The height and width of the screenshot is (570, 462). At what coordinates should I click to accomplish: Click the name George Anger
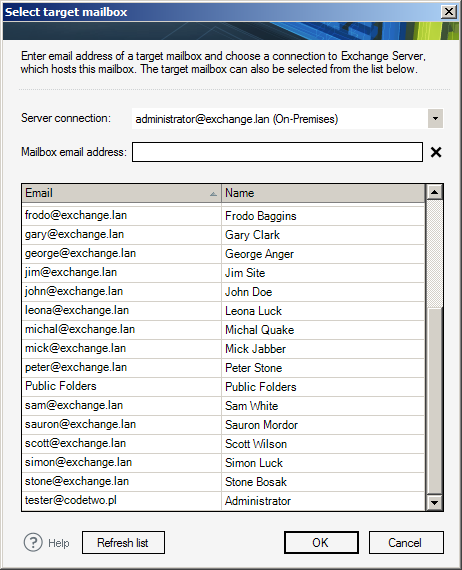click(x=259, y=254)
